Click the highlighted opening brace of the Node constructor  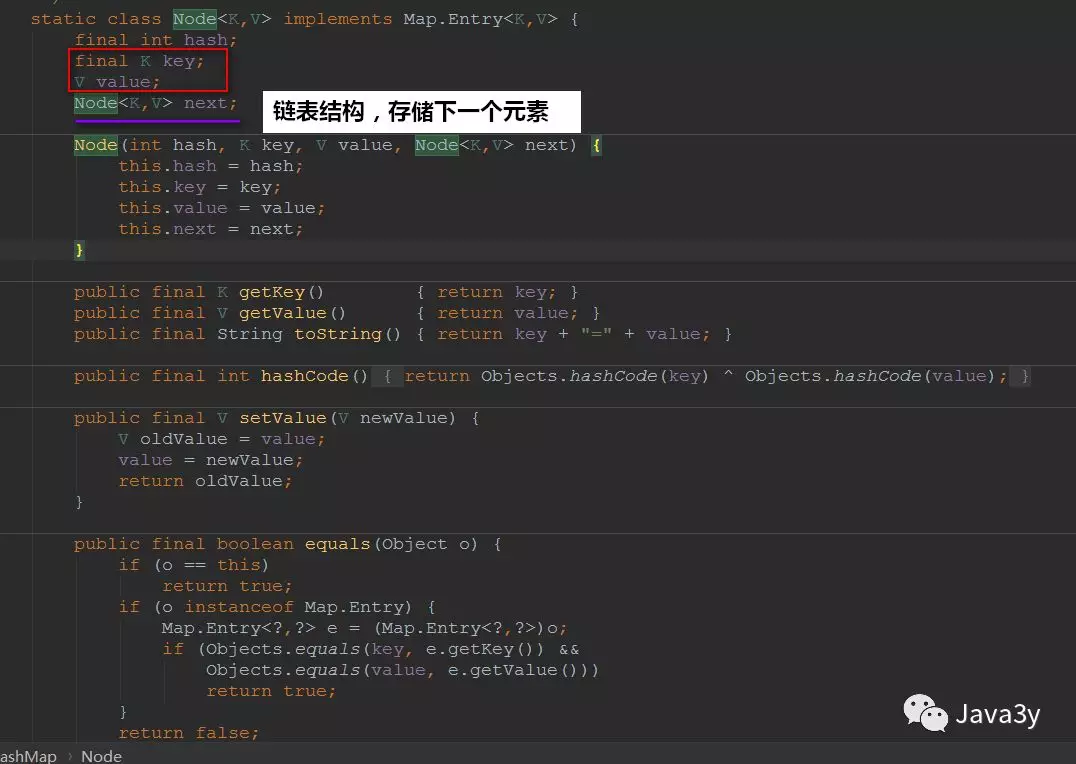coord(596,146)
